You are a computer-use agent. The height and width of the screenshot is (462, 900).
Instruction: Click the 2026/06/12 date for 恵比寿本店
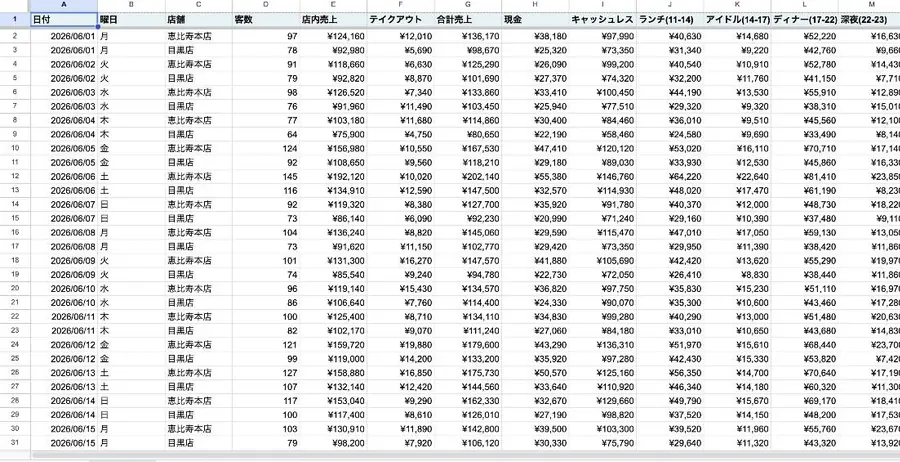(64, 344)
